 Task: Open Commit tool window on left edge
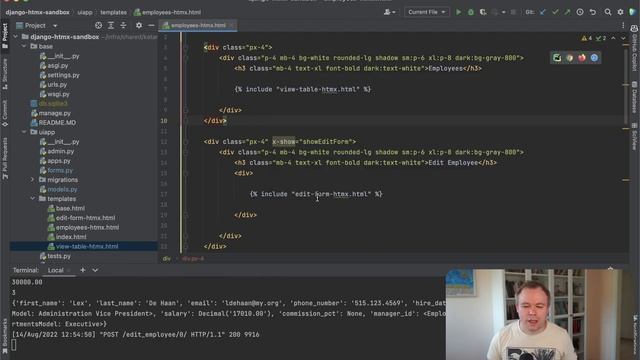point(5,113)
